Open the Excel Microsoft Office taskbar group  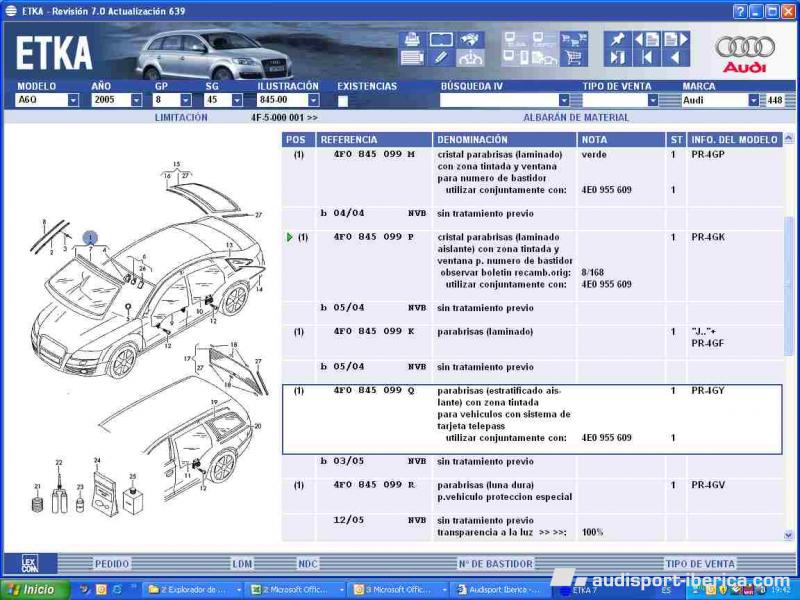tap(296, 590)
